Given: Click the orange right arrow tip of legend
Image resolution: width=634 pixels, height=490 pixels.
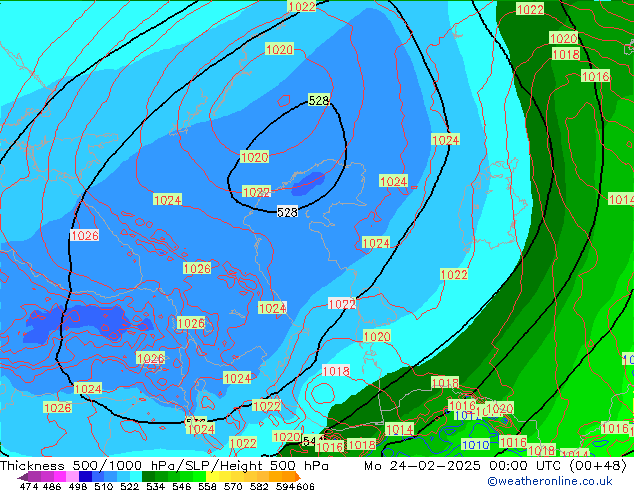Looking at the screenshot, I should click(298, 477).
